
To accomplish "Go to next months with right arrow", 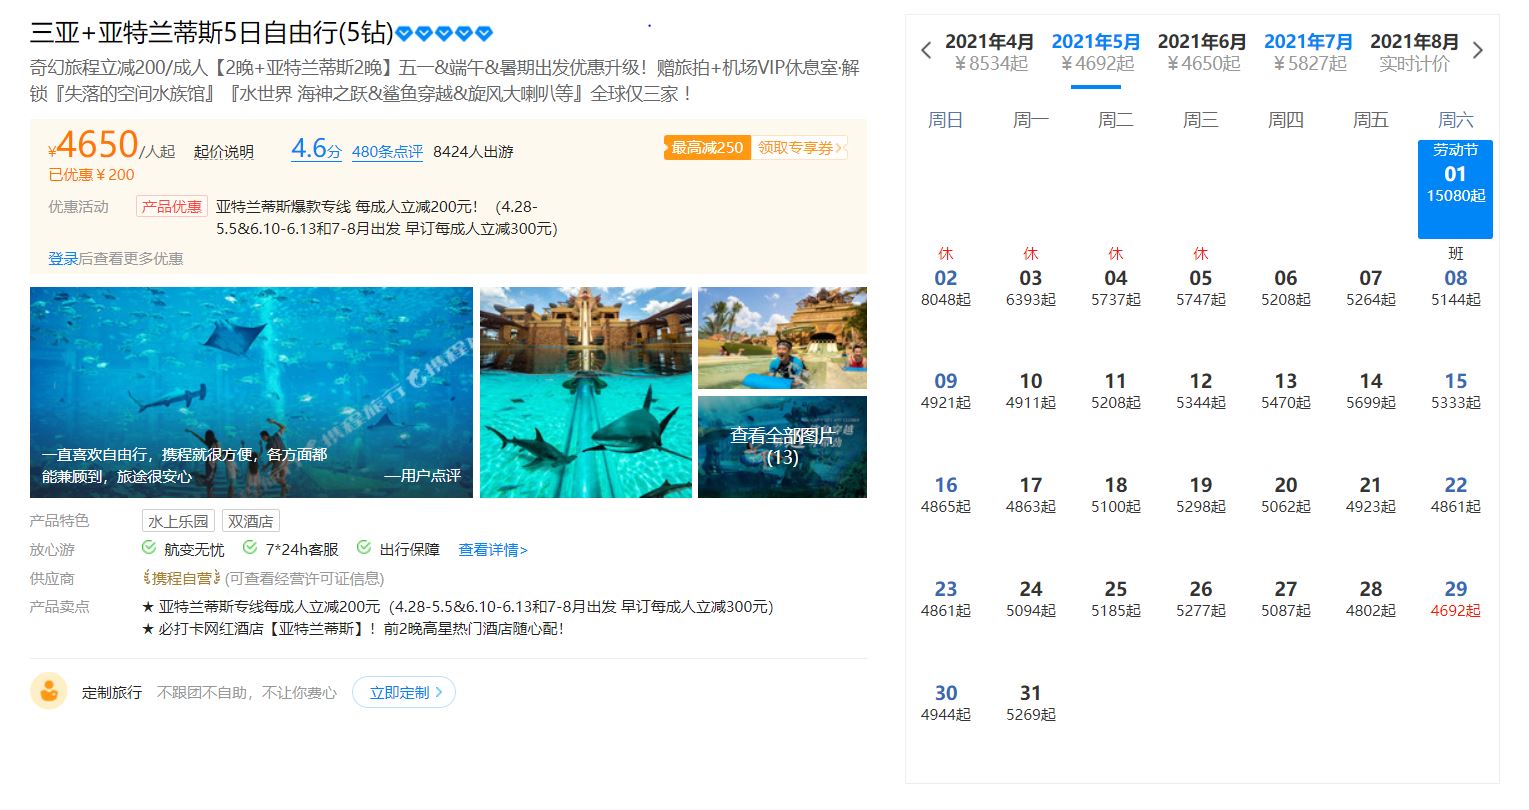I will point(1478,50).
